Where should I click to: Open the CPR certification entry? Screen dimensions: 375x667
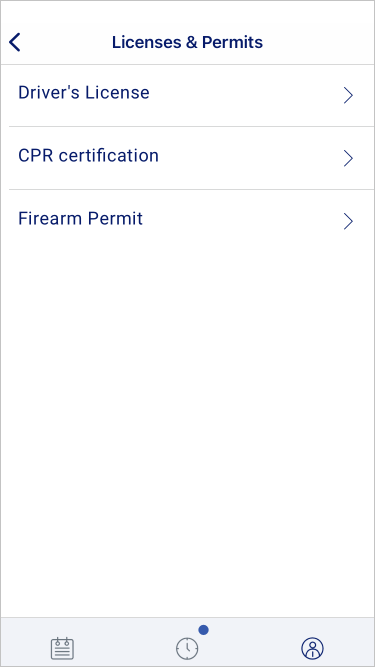(x=188, y=158)
